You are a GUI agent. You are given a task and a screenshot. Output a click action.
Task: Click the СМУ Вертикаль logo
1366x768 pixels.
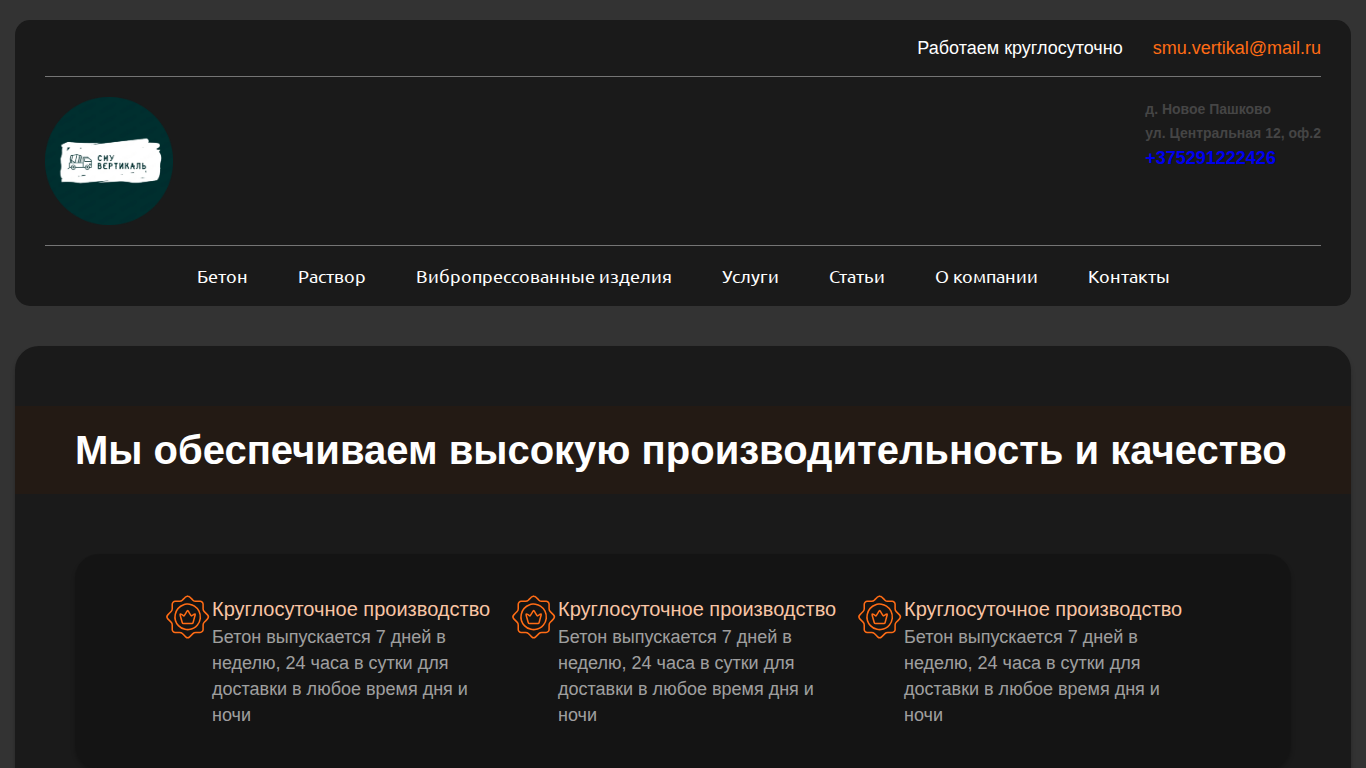click(x=109, y=161)
